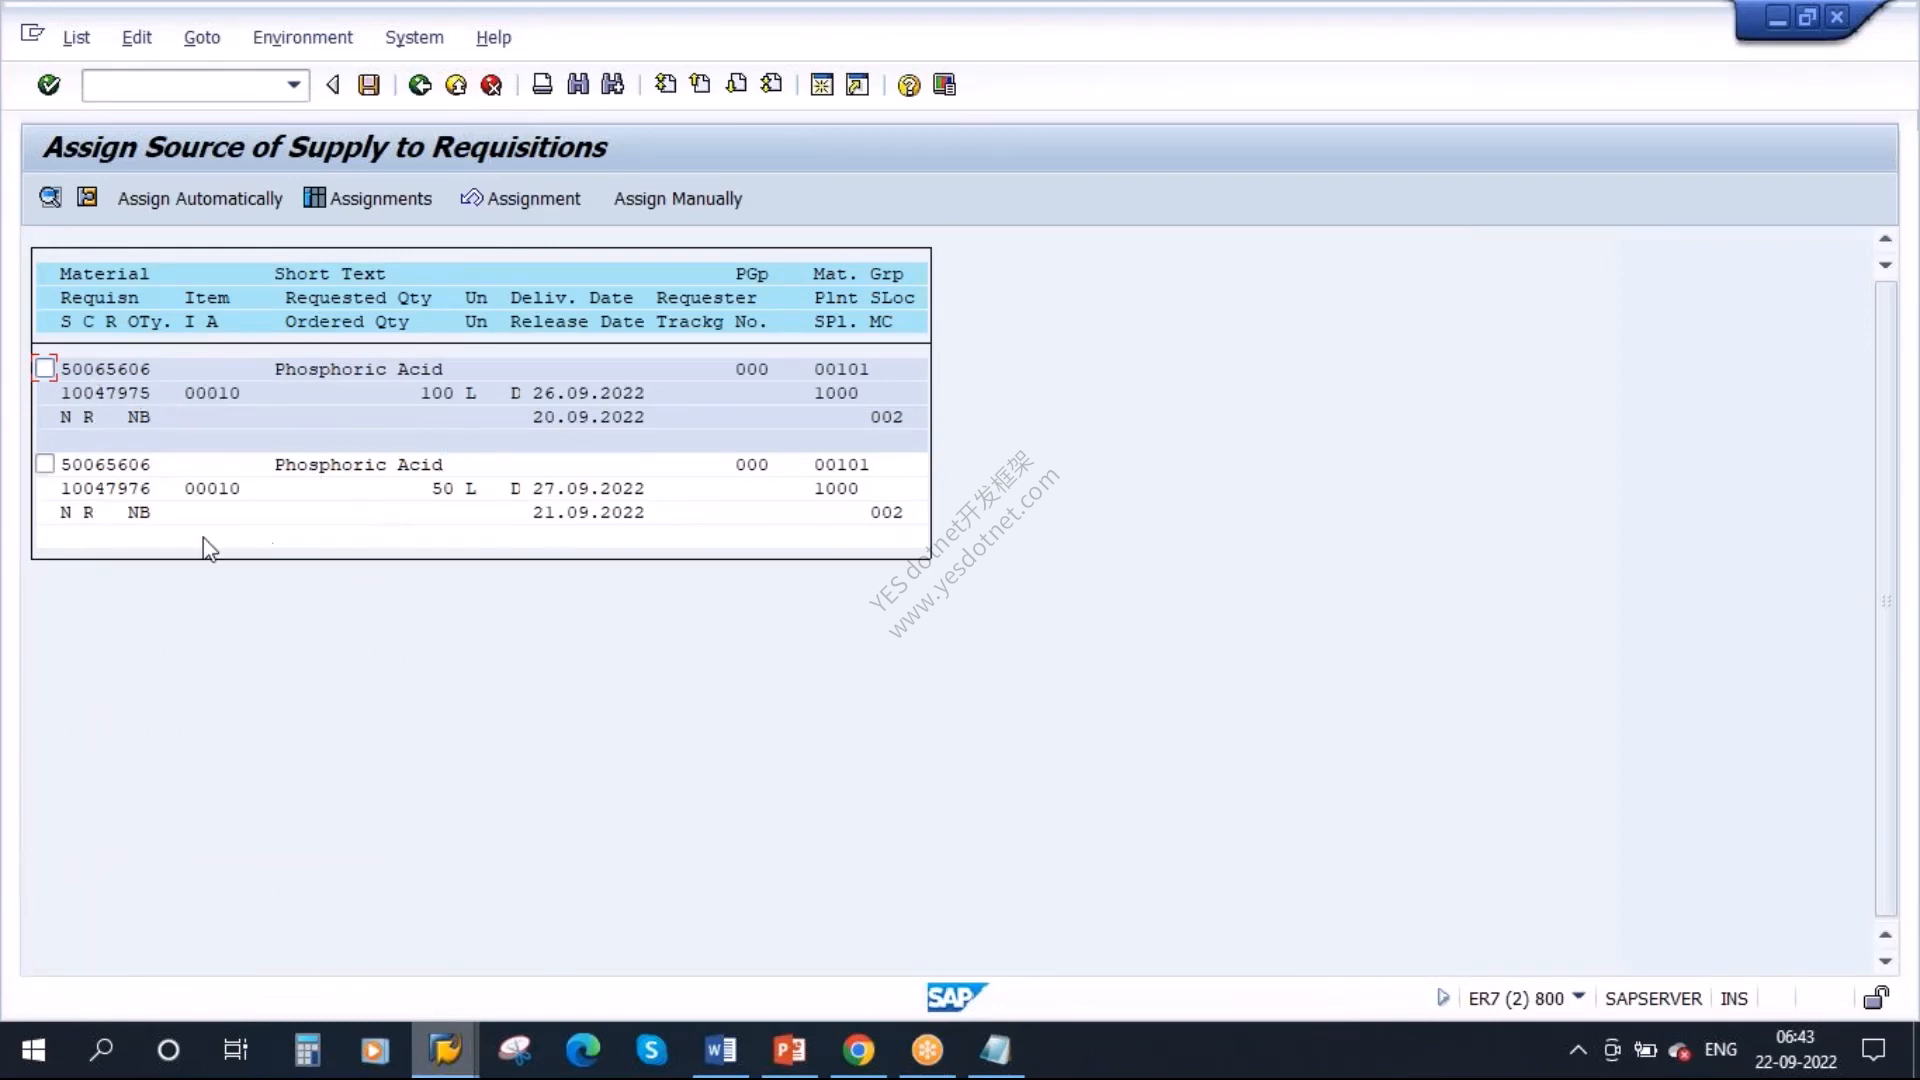
Task: Click Assign Automatically button
Action: (x=200, y=198)
